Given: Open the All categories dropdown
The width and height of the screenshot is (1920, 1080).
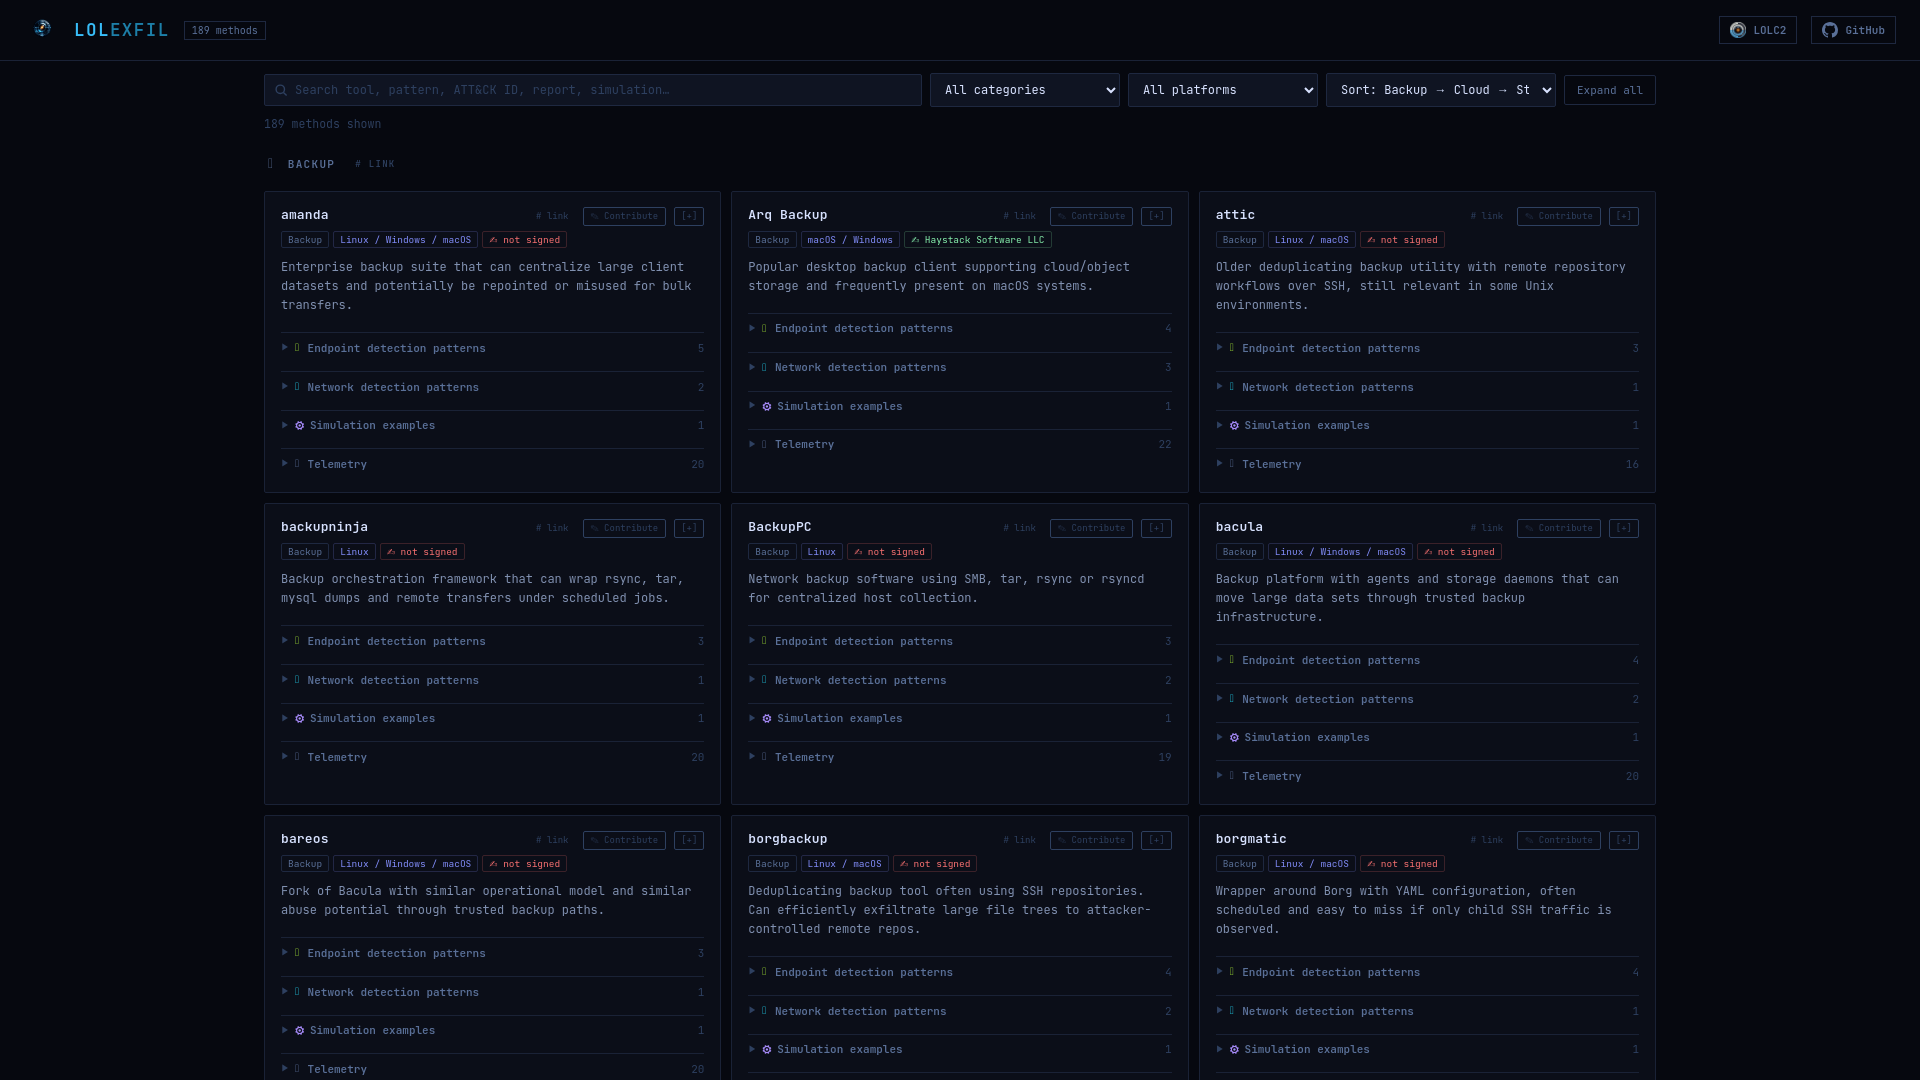Looking at the screenshot, I should 1024,90.
